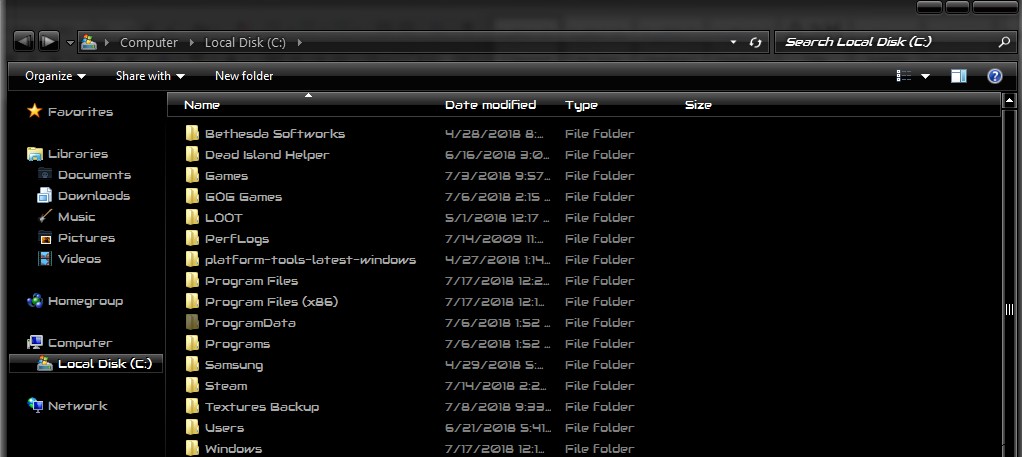Open Music library in sidebar

[76, 217]
